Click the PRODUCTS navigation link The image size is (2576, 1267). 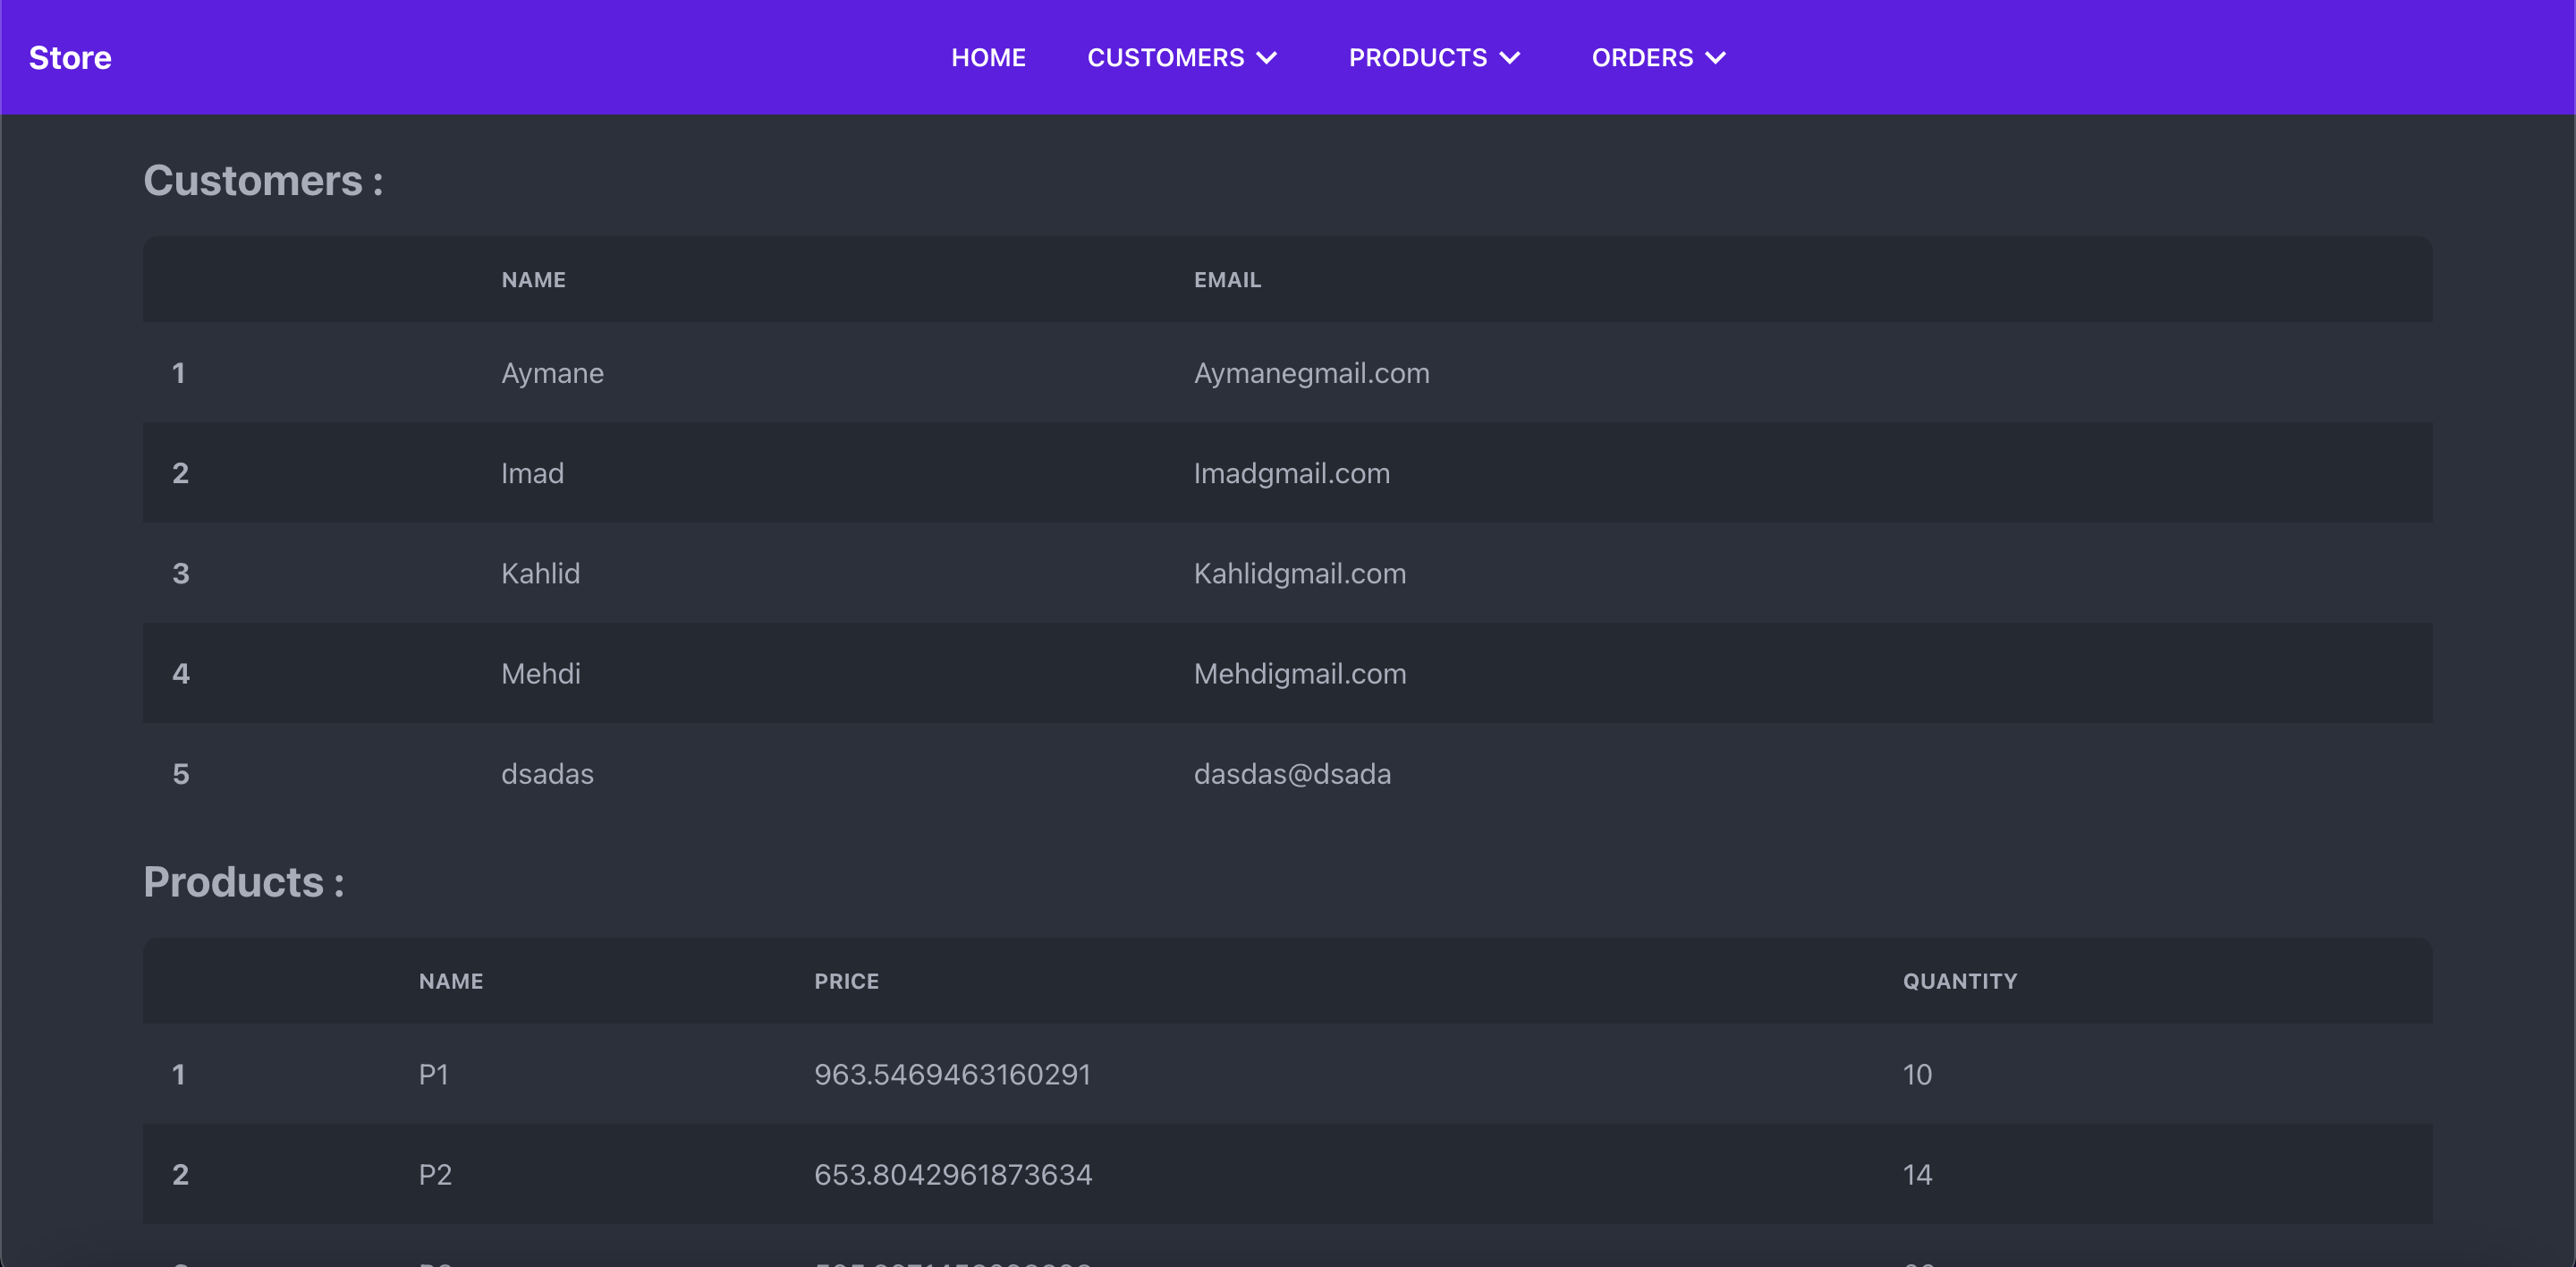(1417, 57)
